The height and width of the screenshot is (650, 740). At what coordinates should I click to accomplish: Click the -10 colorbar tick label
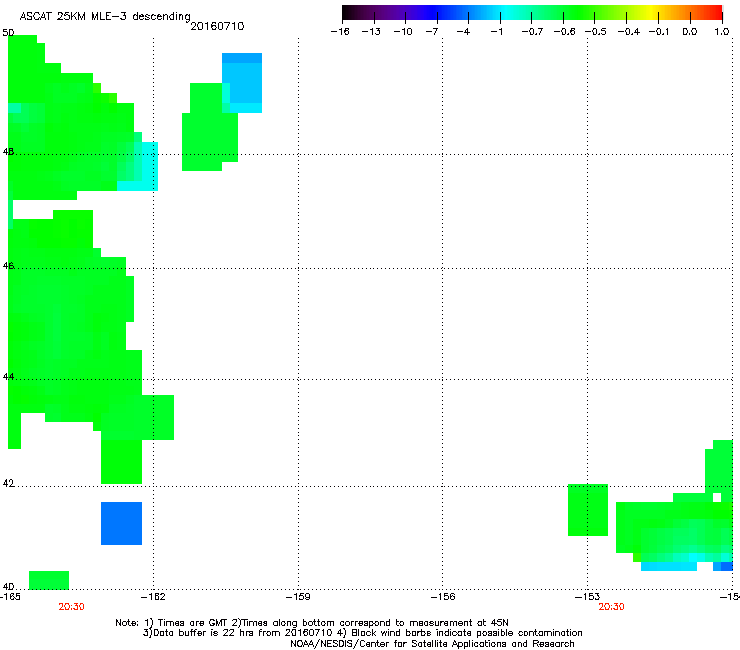[403, 32]
